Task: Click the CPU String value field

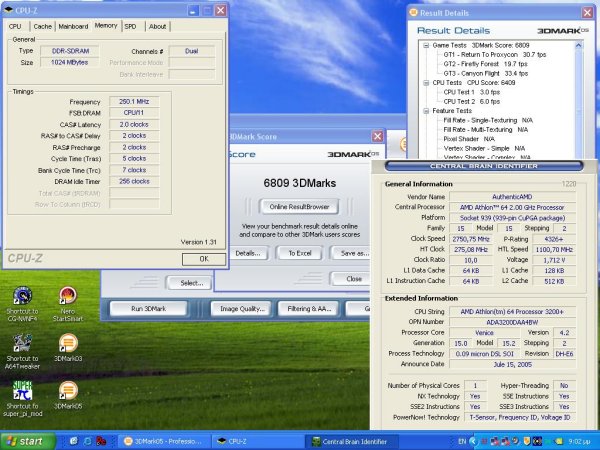Action: [512, 312]
